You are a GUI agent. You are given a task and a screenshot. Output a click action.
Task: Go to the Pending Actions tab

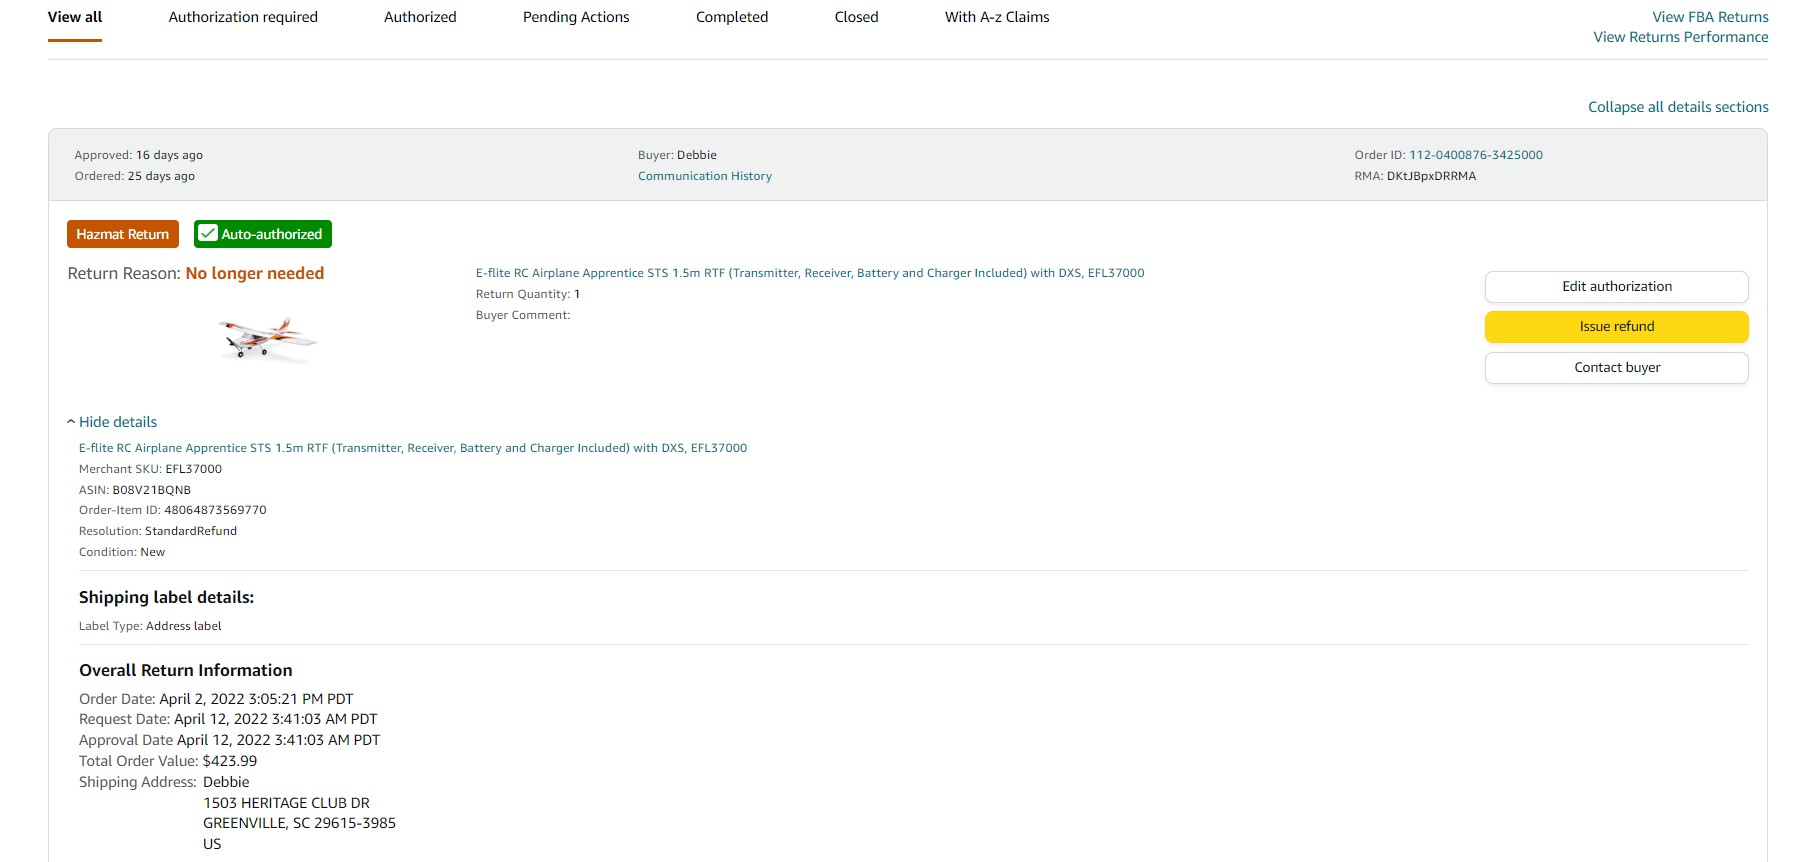pyautogui.click(x=576, y=17)
